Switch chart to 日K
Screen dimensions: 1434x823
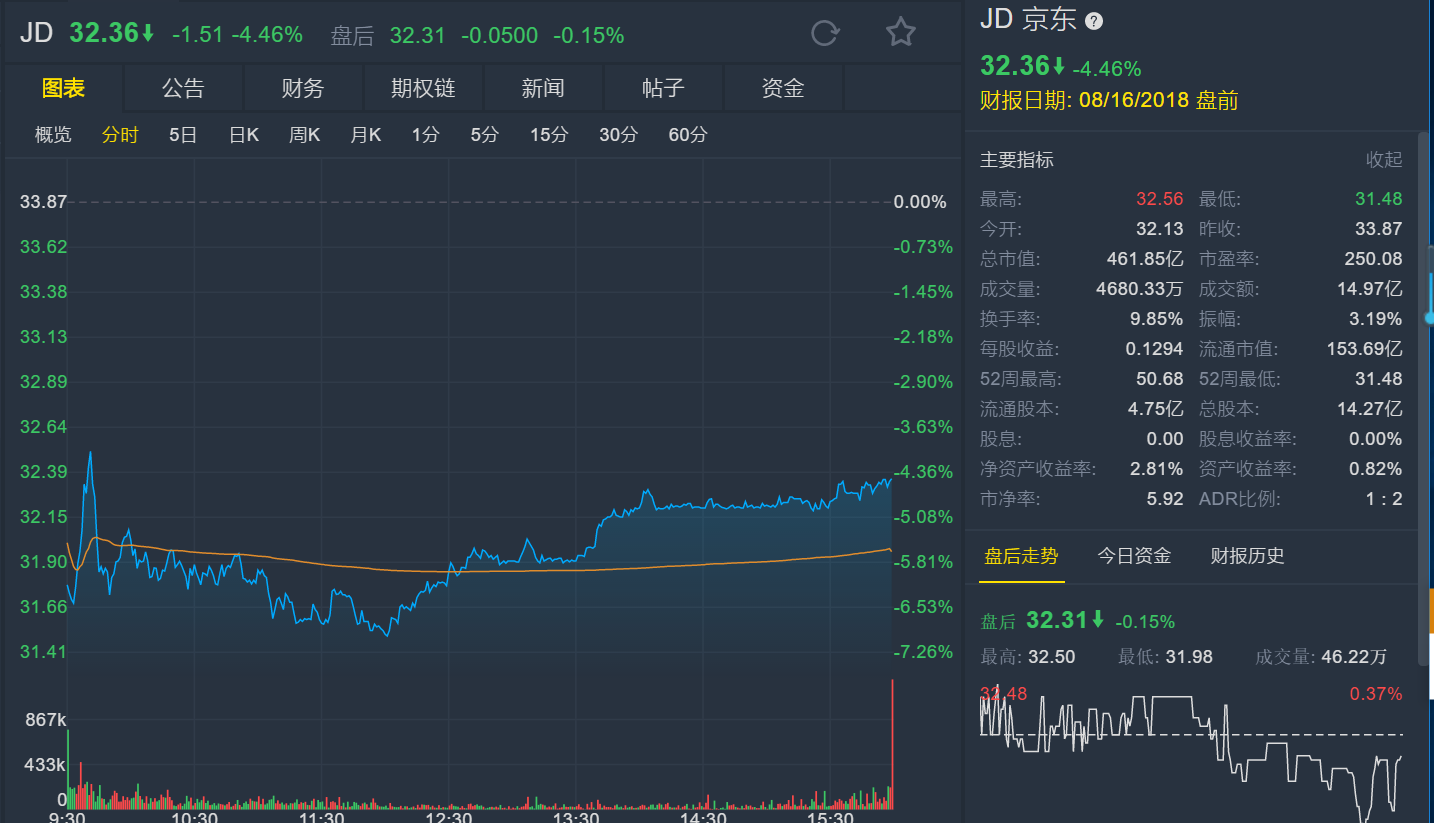pyautogui.click(x=244, y=135)
